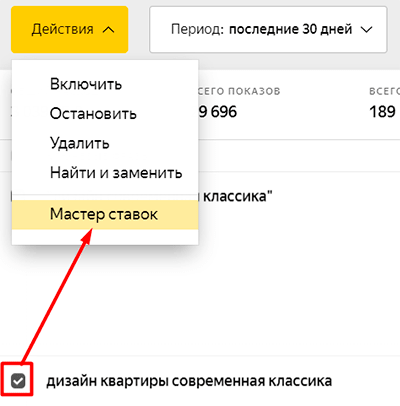This screenshot has height=406, width=400.
Task: Click keyword дизайн квартиры современная классика
Action: pyautogui.click(x=189, y=381)
